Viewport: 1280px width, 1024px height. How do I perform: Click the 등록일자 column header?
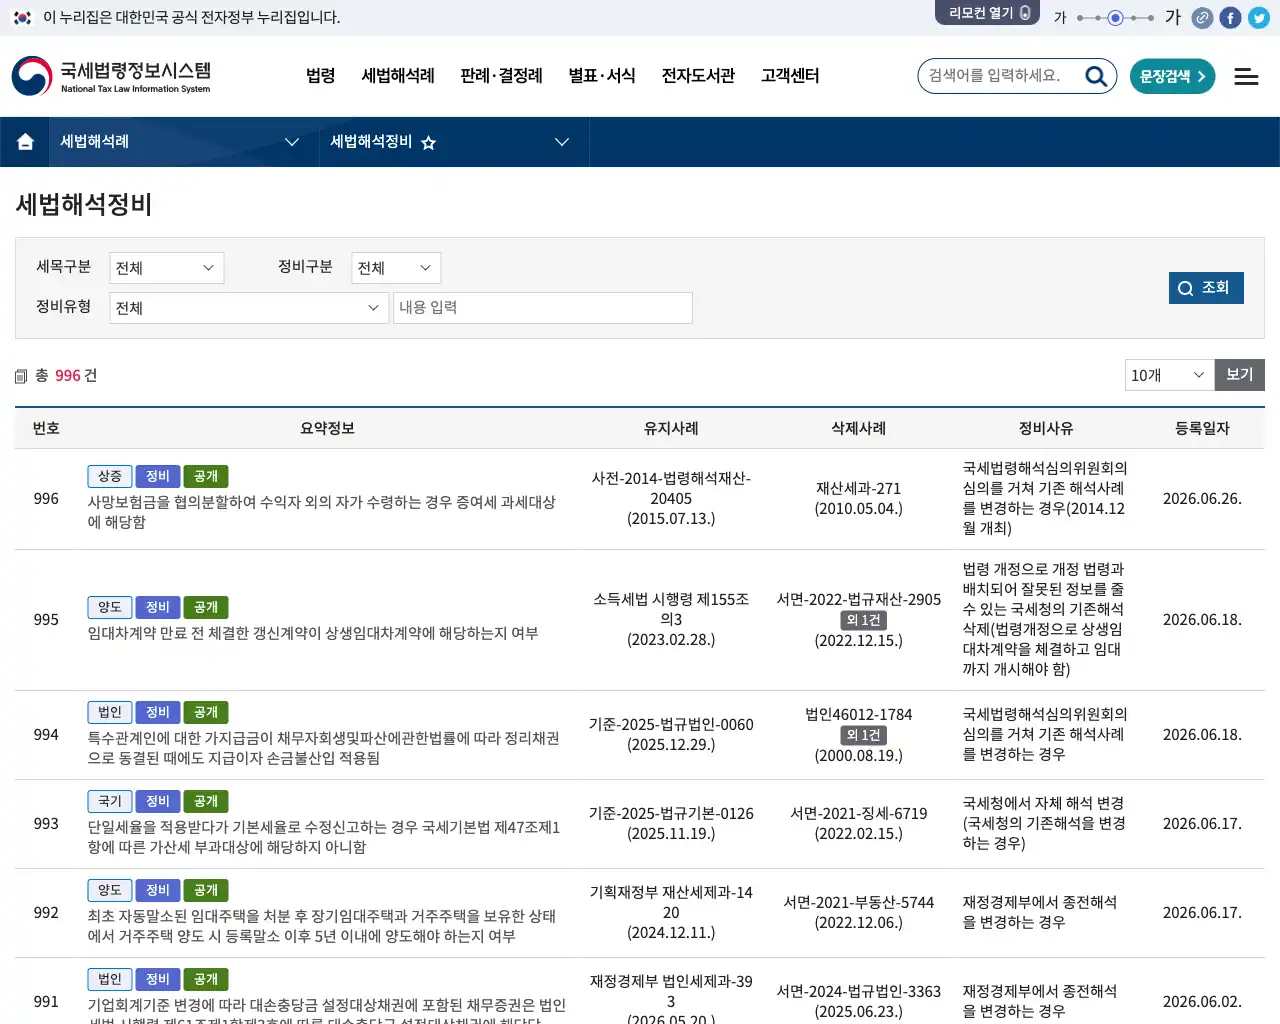point(1202,429)
